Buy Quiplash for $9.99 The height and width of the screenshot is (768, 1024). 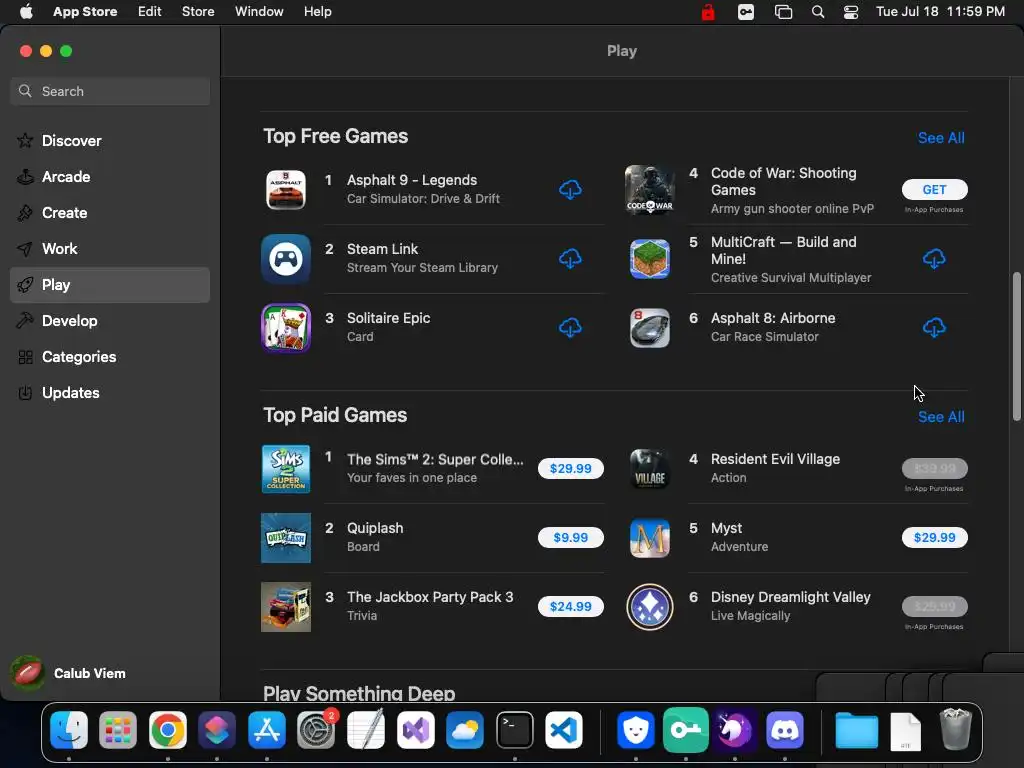click(570, 537)
